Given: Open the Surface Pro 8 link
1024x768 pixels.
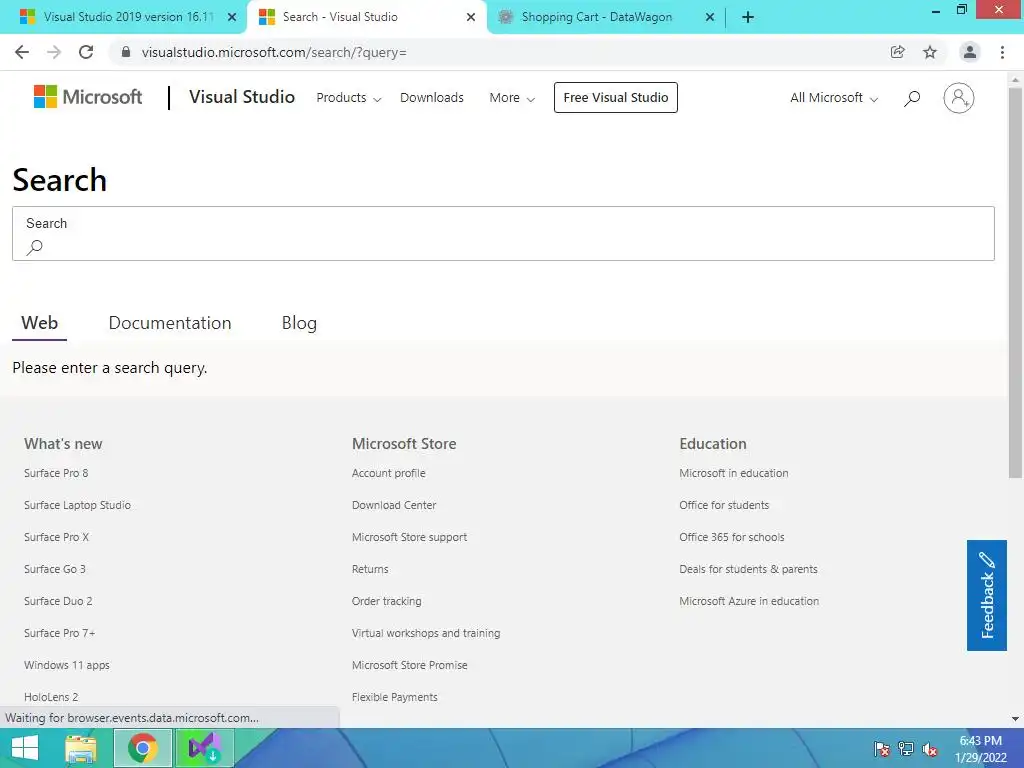Looking at the screenshot, I should tap(56, 473).
